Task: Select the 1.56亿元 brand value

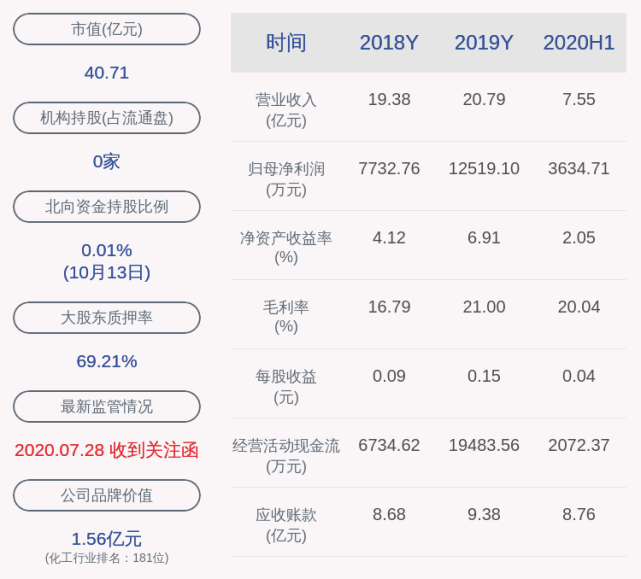Action: point(107,539)
